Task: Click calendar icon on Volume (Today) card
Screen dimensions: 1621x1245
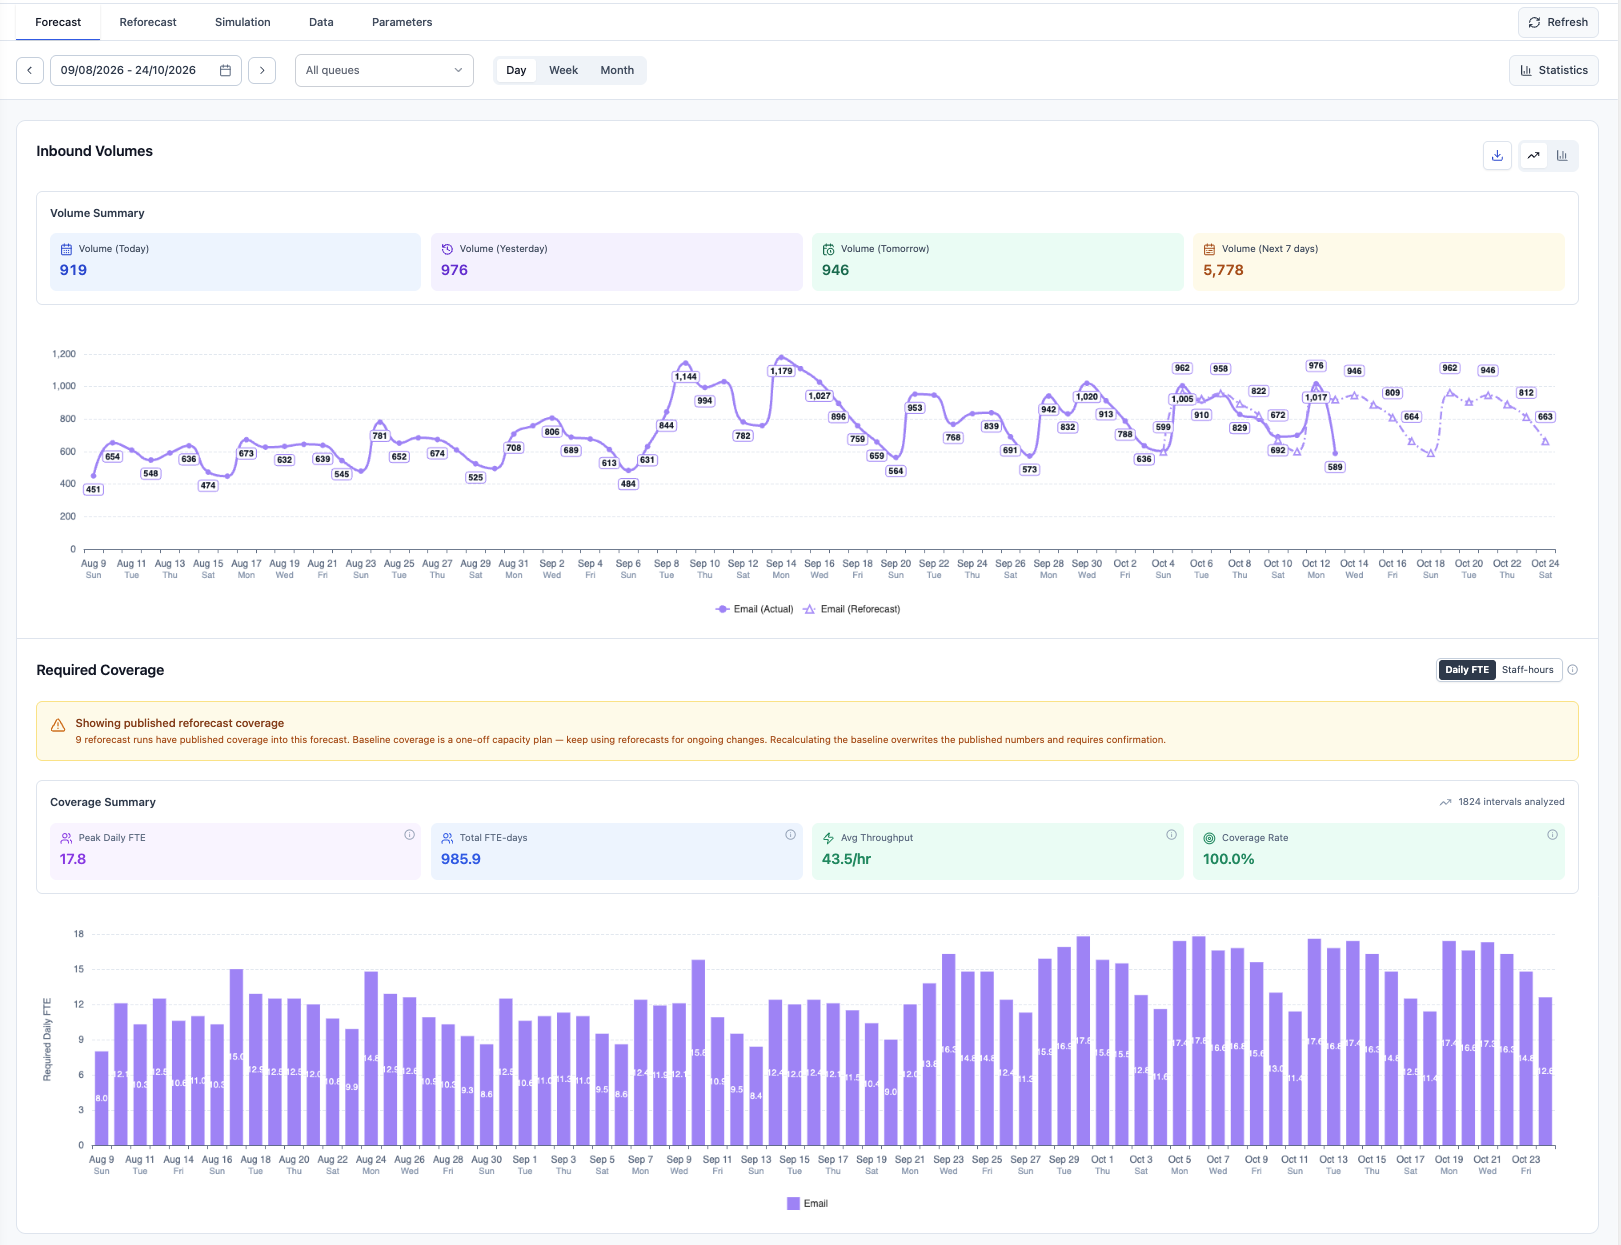Action: pyautogui.click(x=66, y=249)
